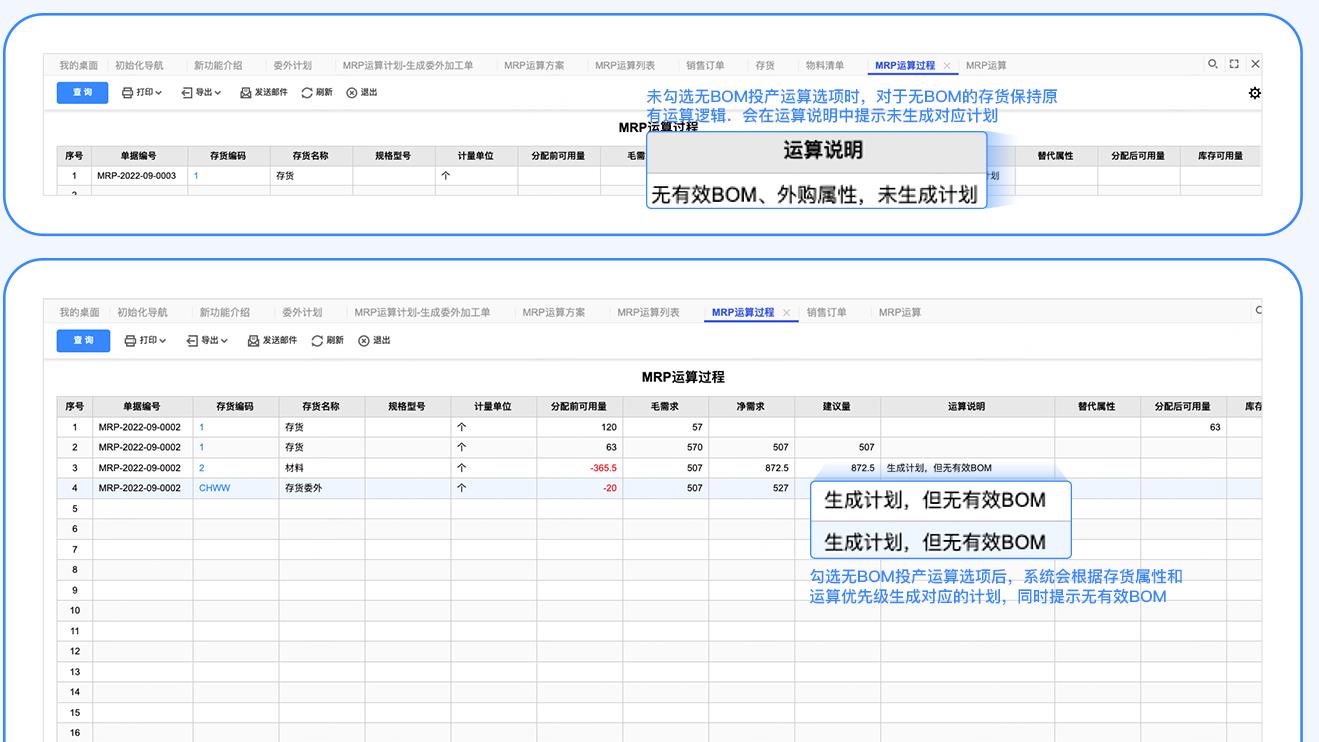The width and height of the screenshot is (1319, 742).
Task: Click 库存可用量 column header in upper table
Action: 1220,156
